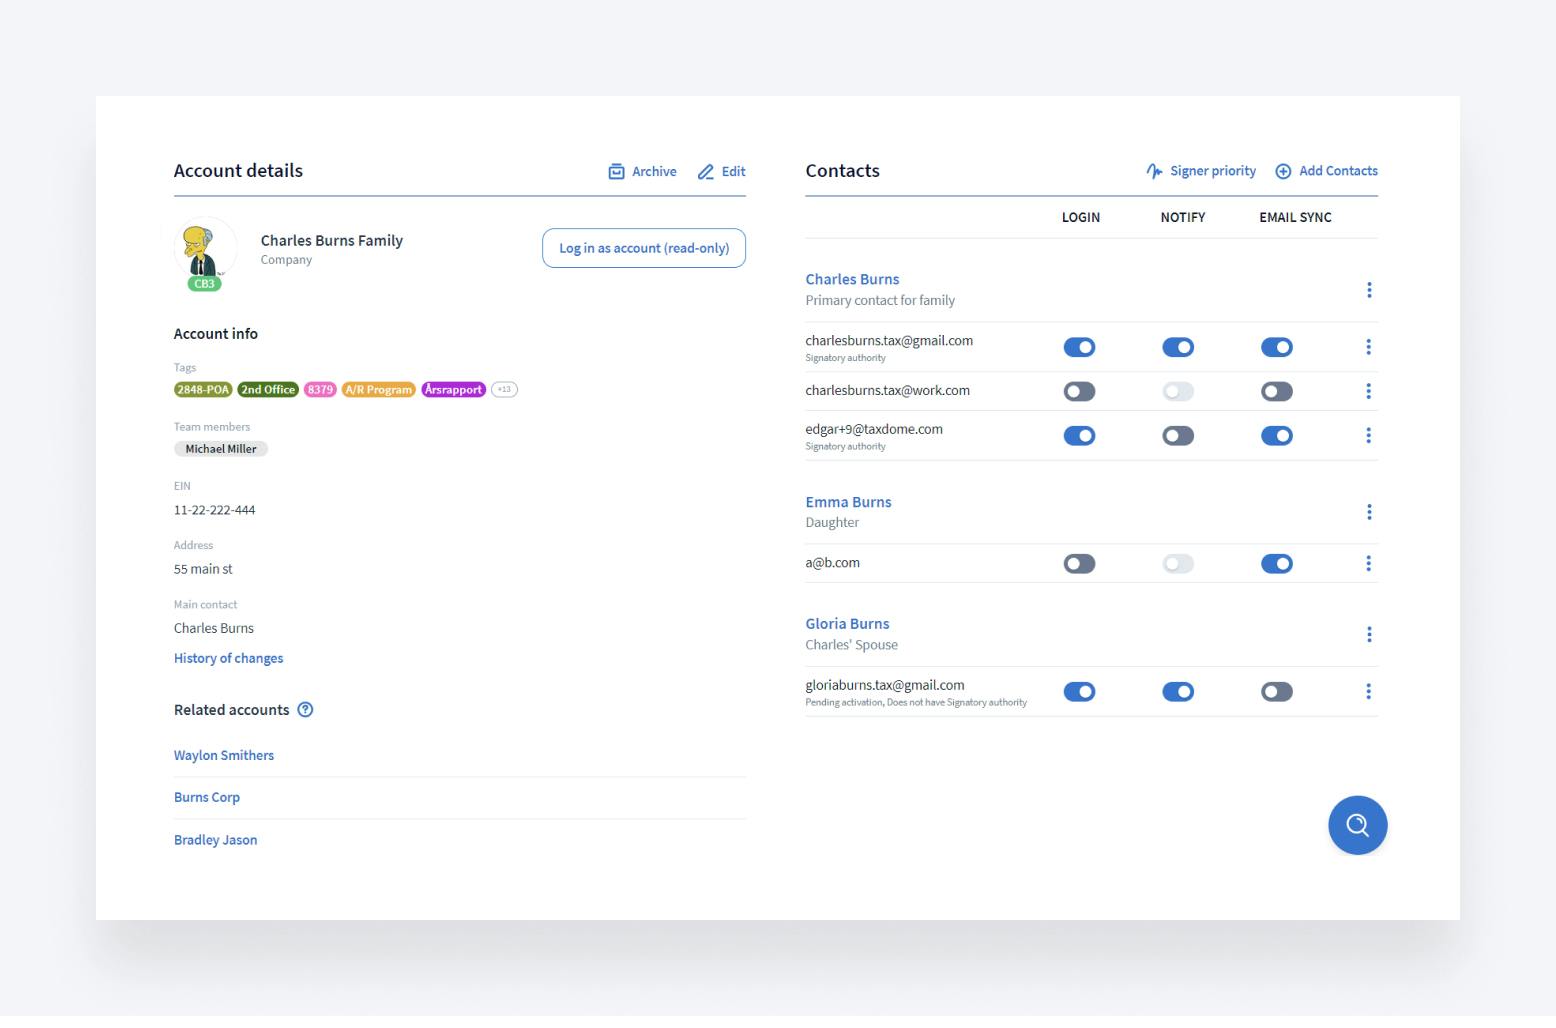Click the Charles Burns Family avatar
This screenshot has width=1556, height=1028.
click(x=205, y=249)
